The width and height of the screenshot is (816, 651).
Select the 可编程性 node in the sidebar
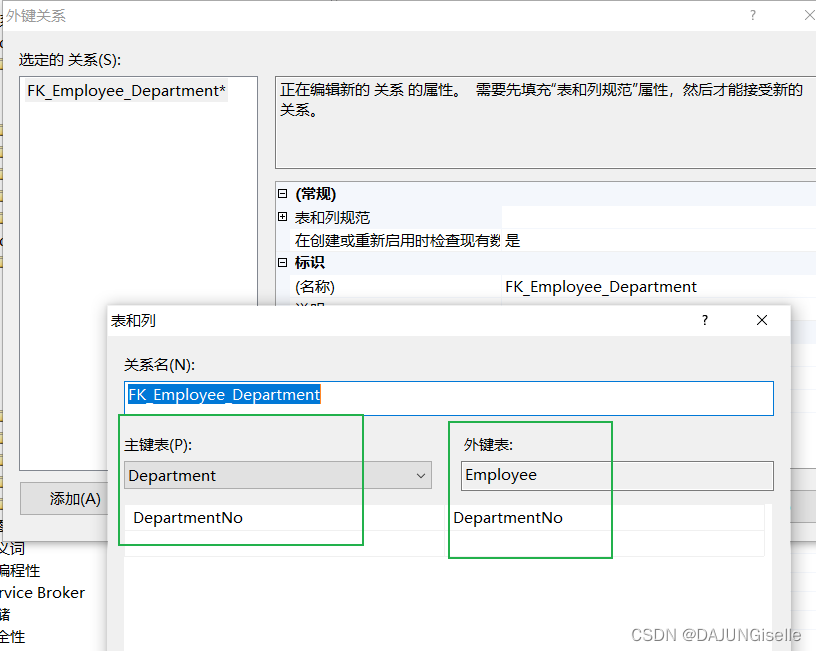20,571
